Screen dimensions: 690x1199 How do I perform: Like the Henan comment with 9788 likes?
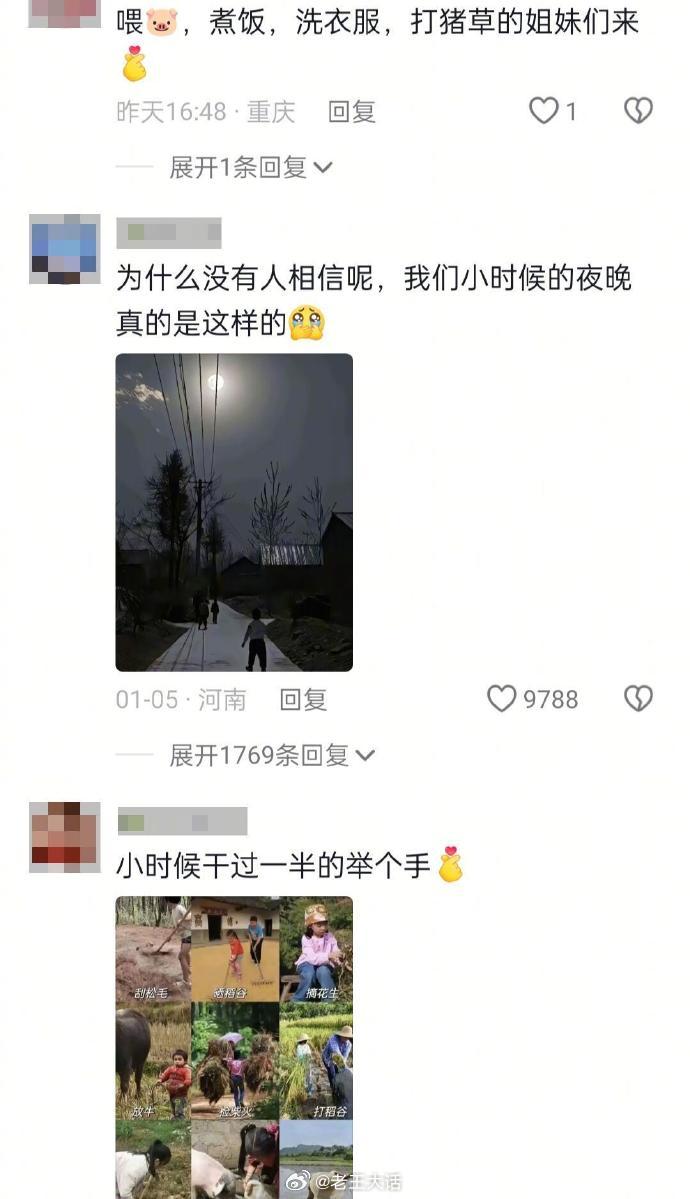click(502, 698)
